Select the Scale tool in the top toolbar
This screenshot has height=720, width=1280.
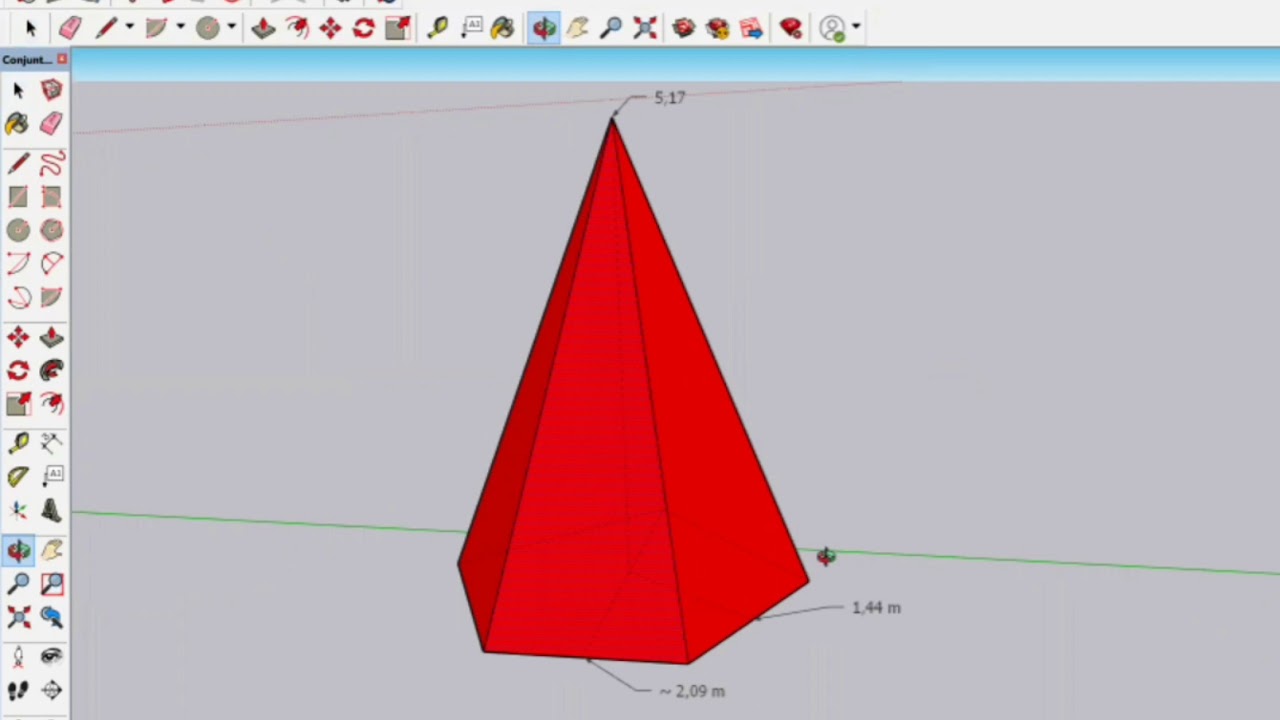397,28
